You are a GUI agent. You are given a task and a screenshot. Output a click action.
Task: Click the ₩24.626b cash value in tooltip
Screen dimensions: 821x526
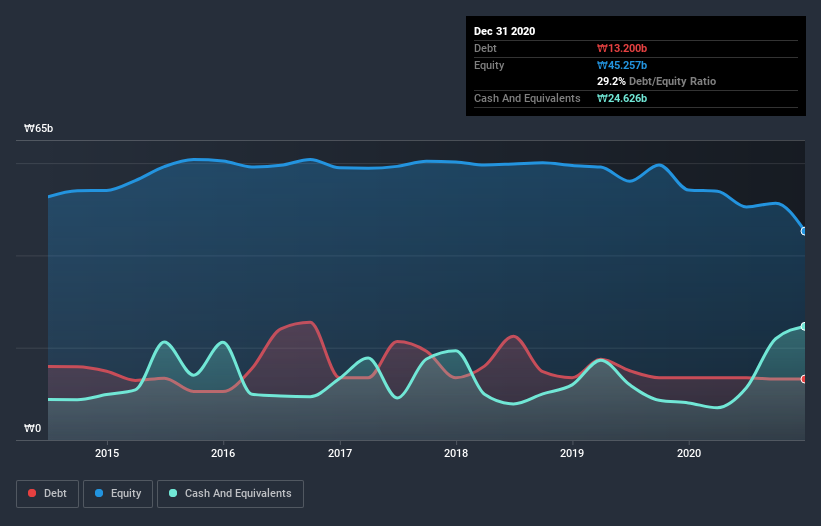click(622, 98)
